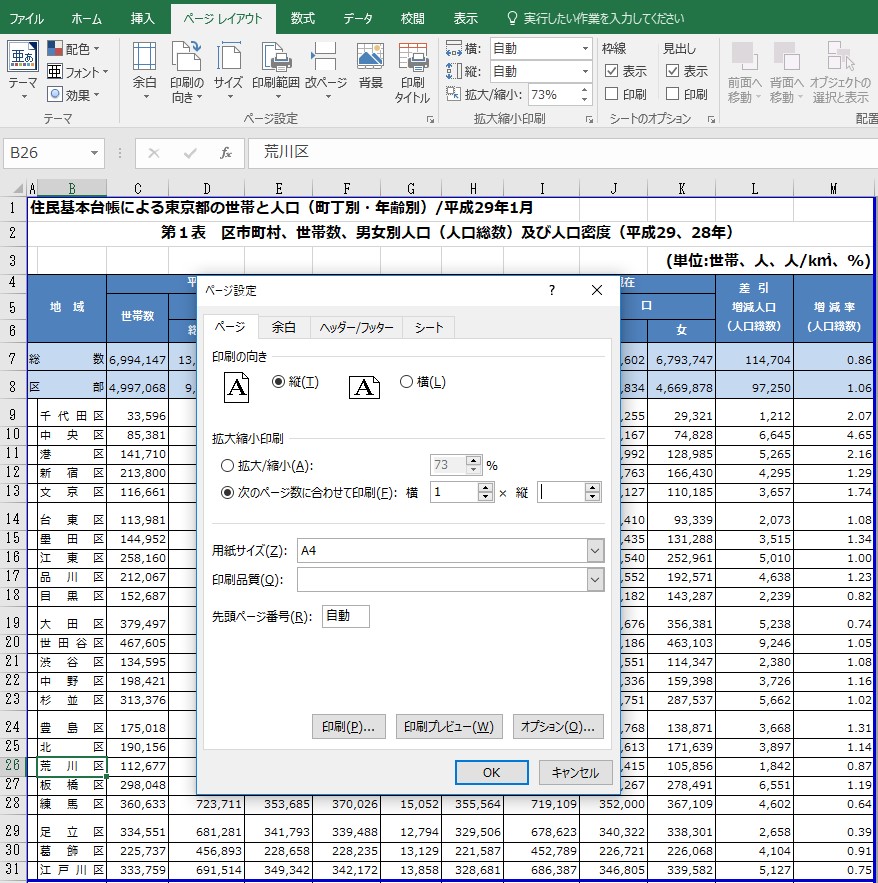
Task: Uncheck the 見出し 表示 checkbox
Action: coord(672,71)
